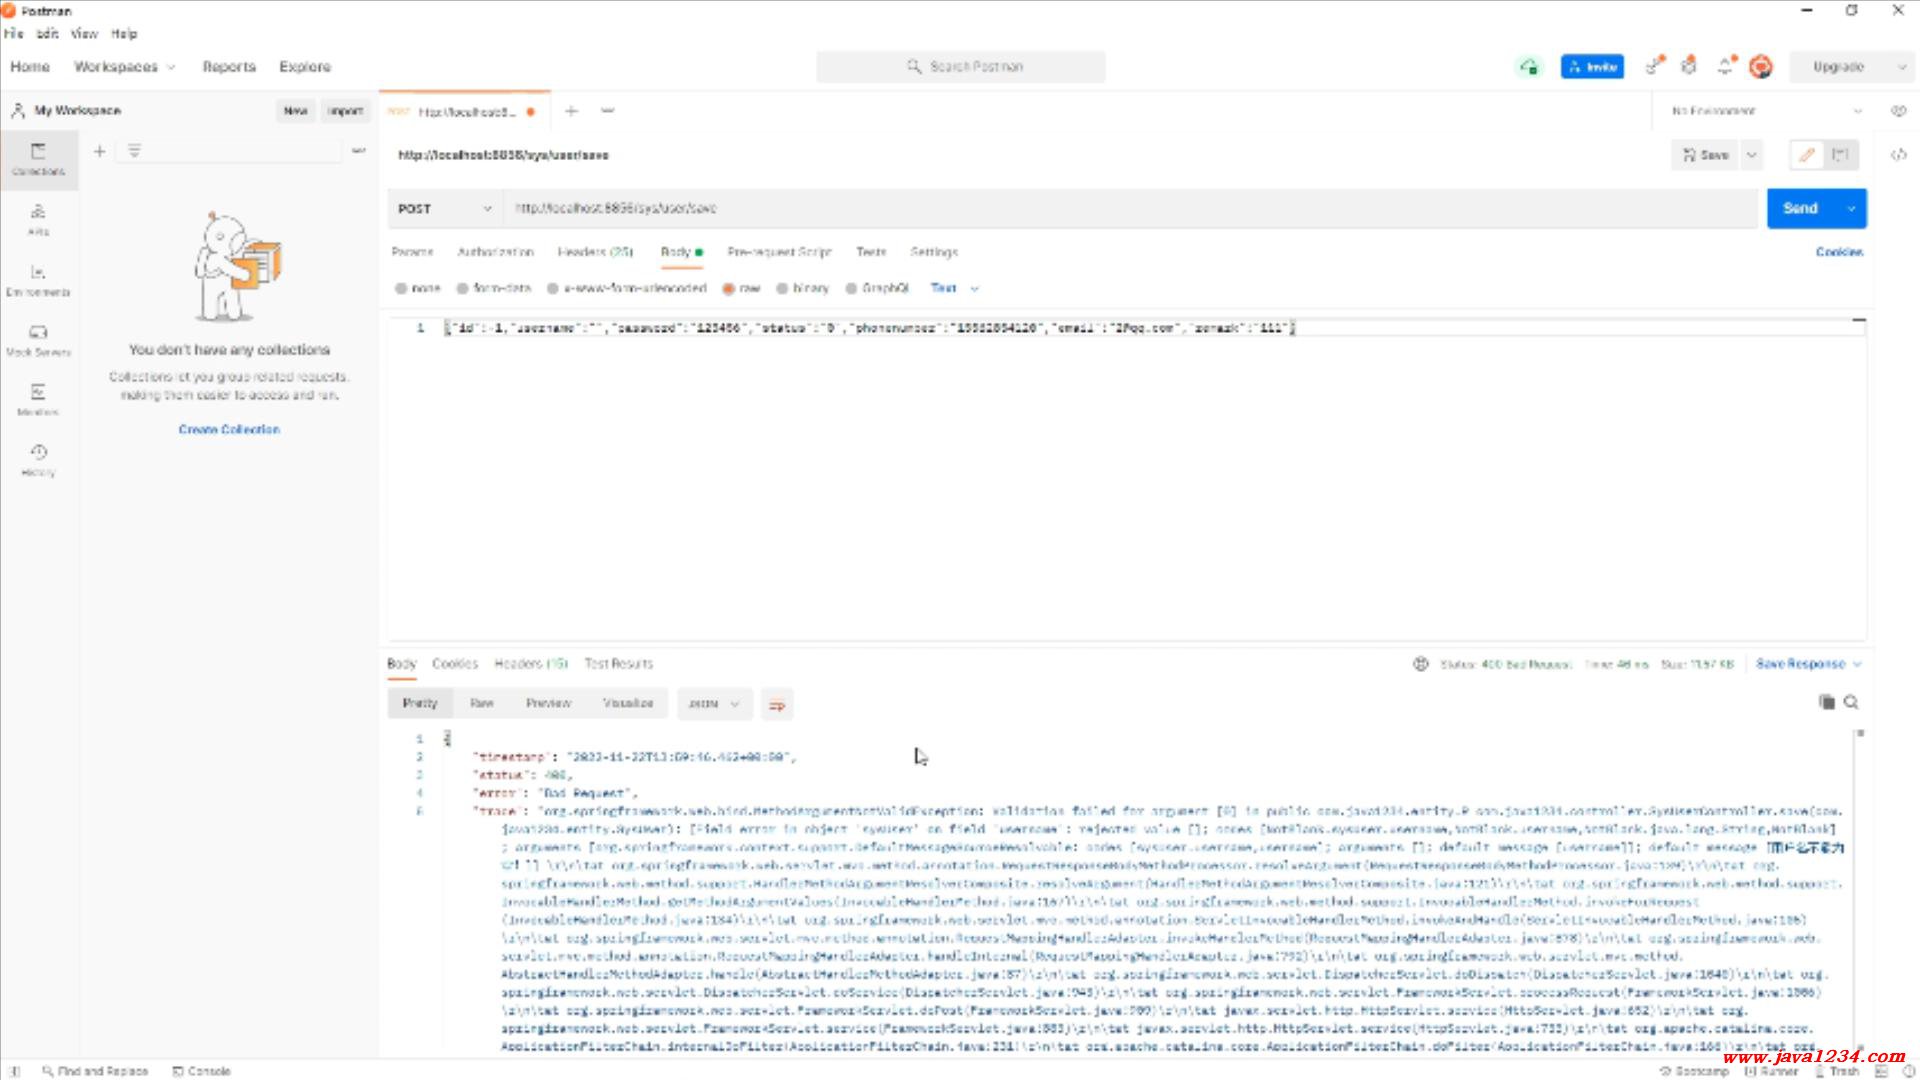The height and width of the screenshot is (1080, 1920).
Task: Expand the Save button dropdown arrow
Action: pos(1751,155)
